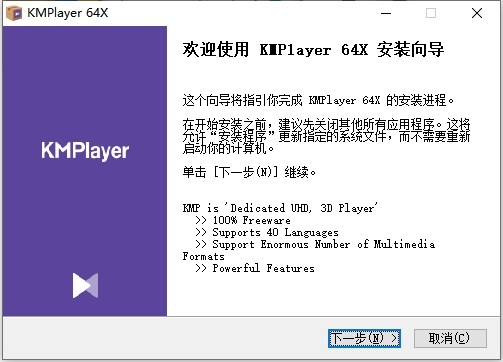Click the paragraph starting 在开始安装之前
Viewport: 503px width, 362px height.
(326, 136)
